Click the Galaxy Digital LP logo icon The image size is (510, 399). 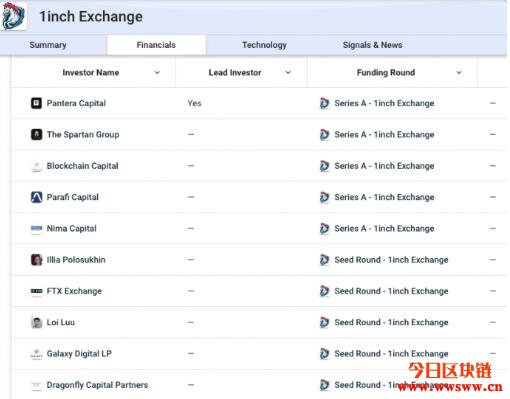click(x=36, y=354)
